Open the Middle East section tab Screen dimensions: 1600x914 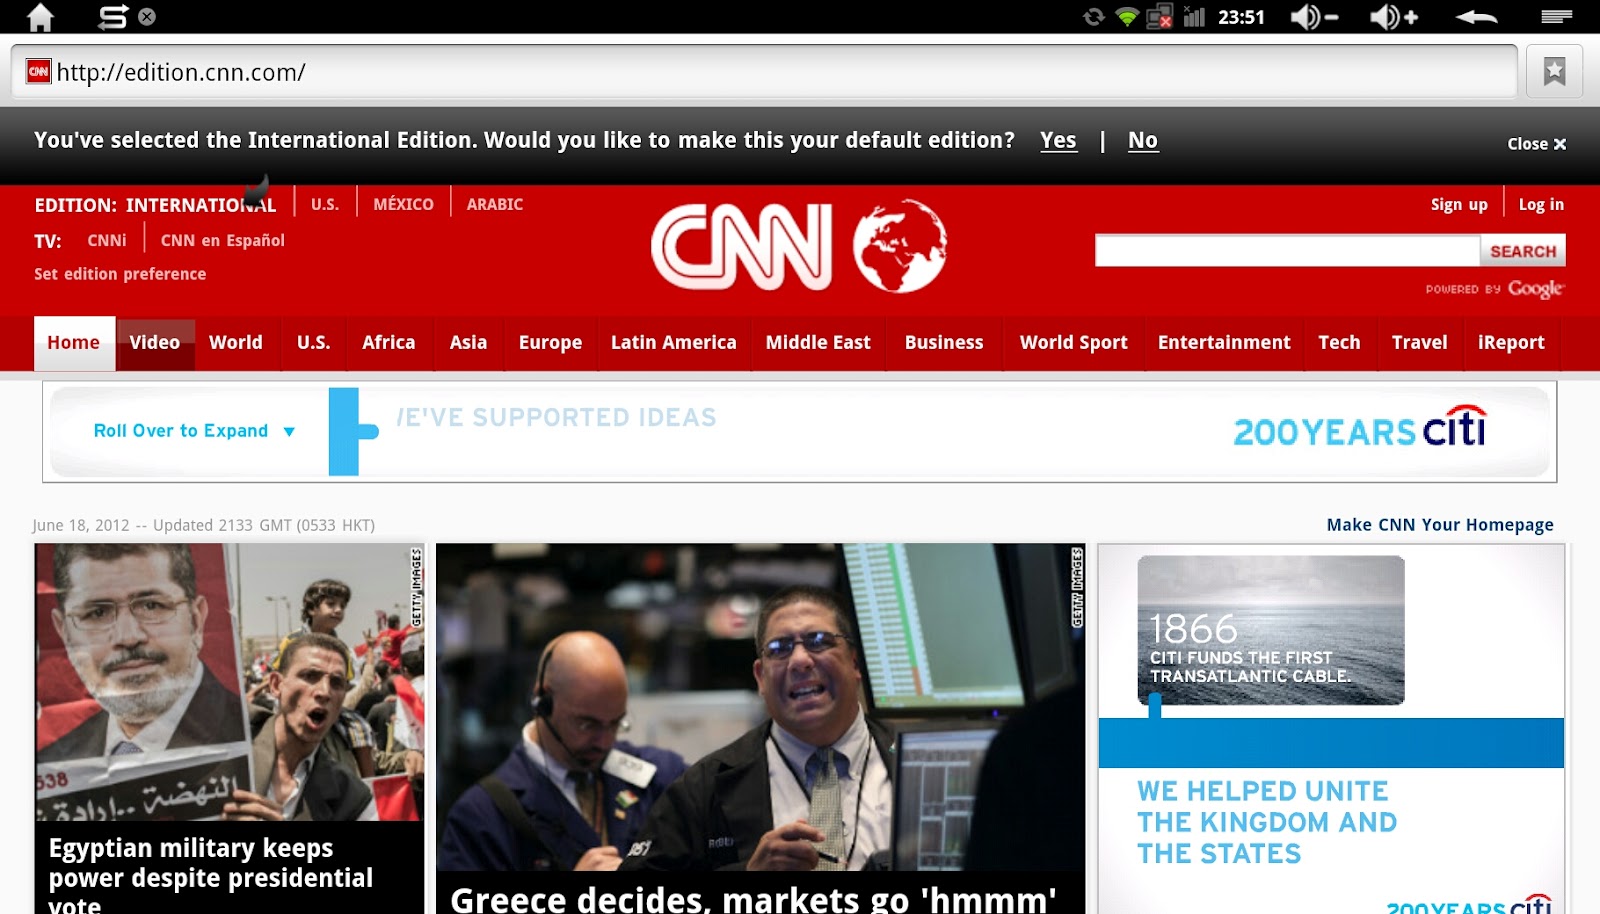click(x=818, y=343)
